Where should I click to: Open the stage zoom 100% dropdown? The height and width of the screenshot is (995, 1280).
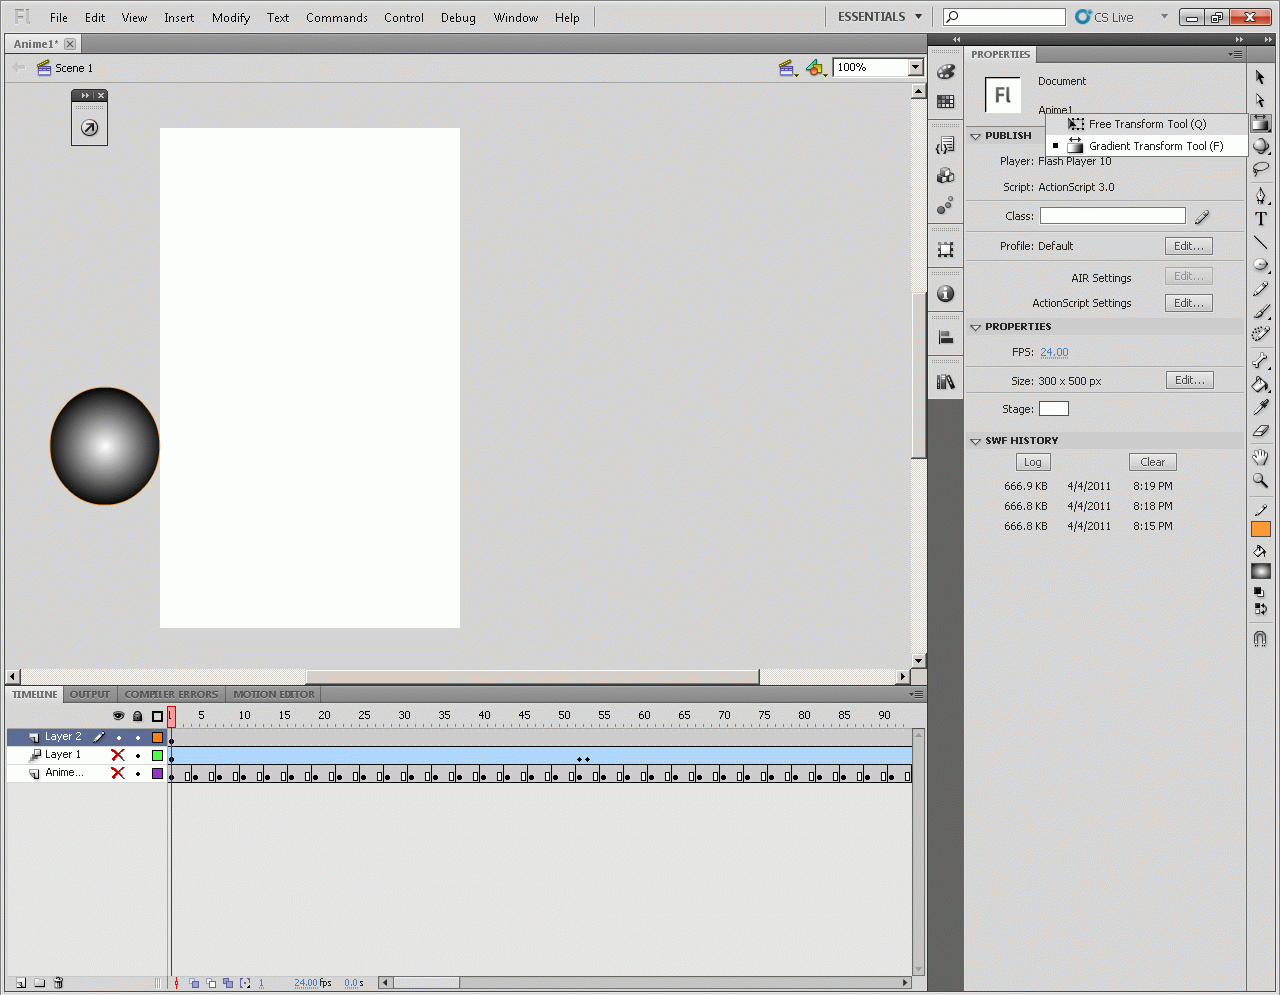coord(915,67)
